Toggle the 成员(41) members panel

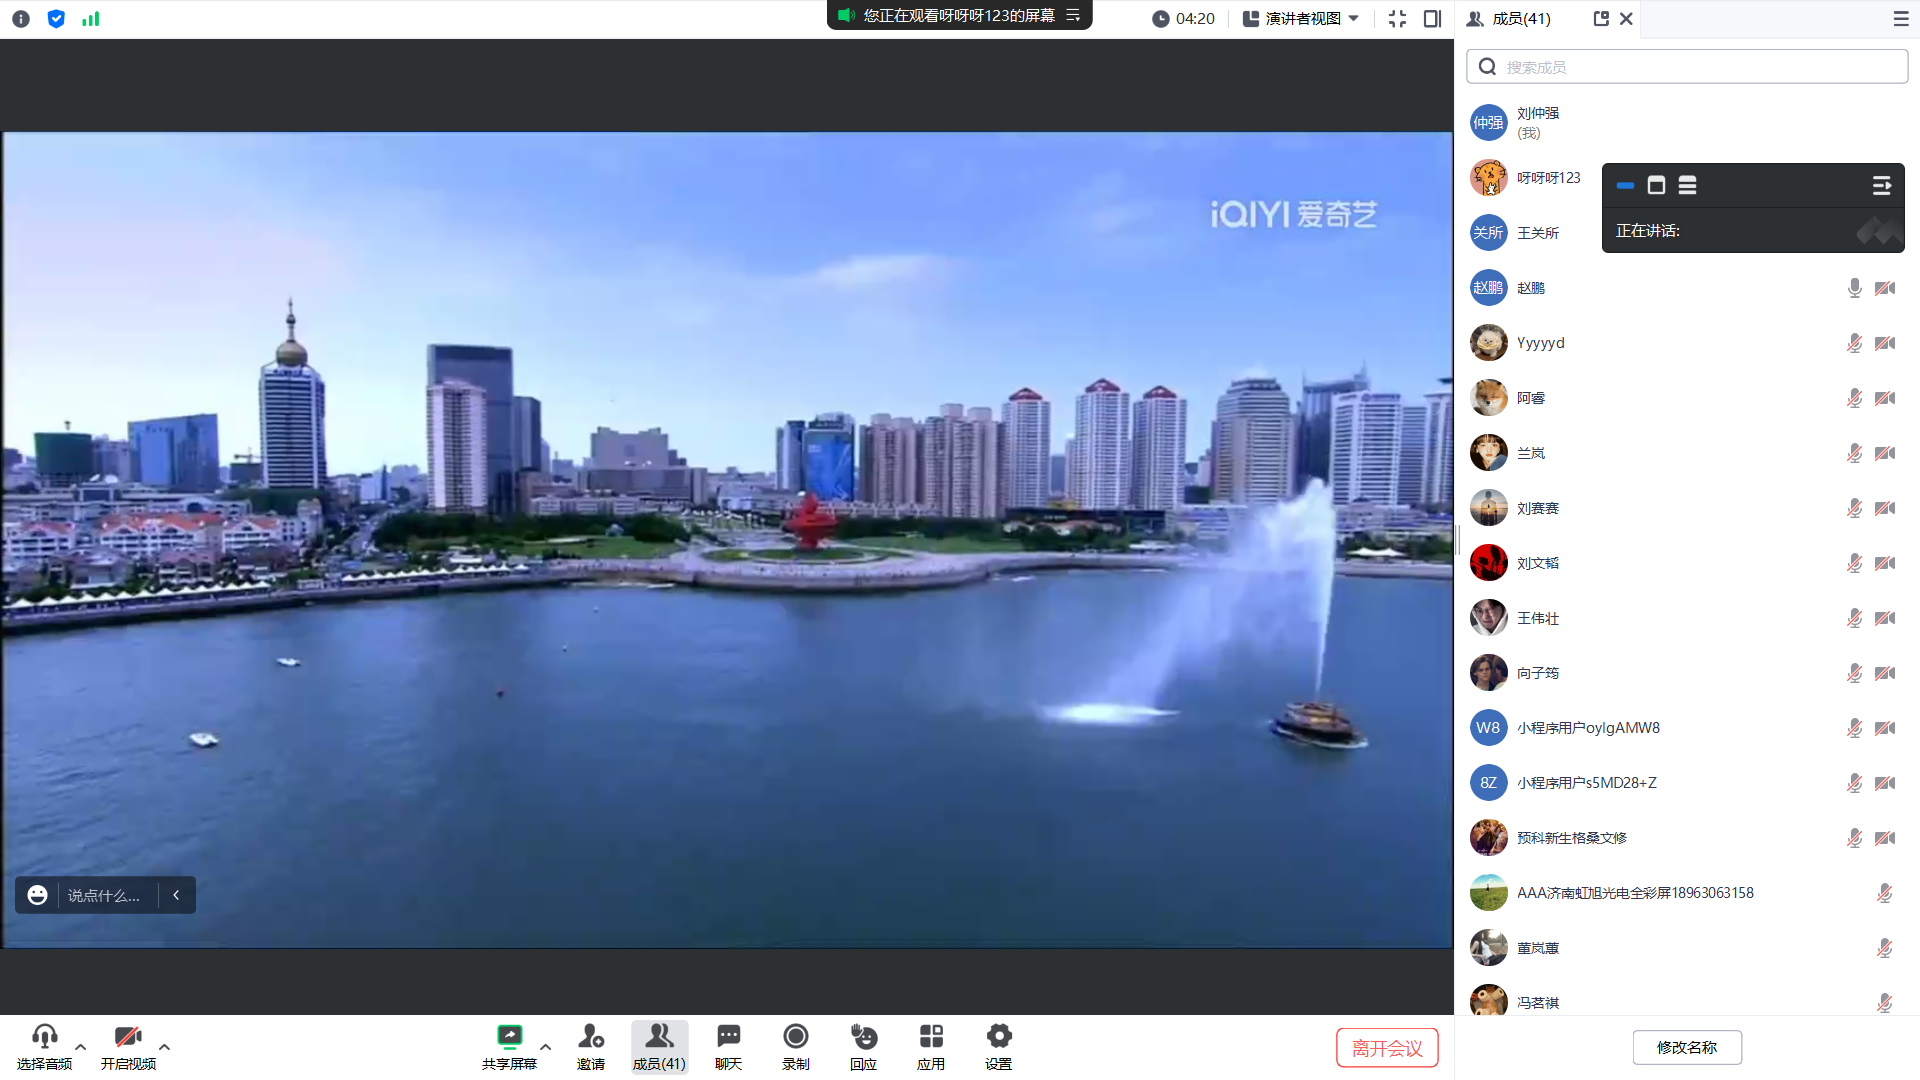click(659, 1045)
